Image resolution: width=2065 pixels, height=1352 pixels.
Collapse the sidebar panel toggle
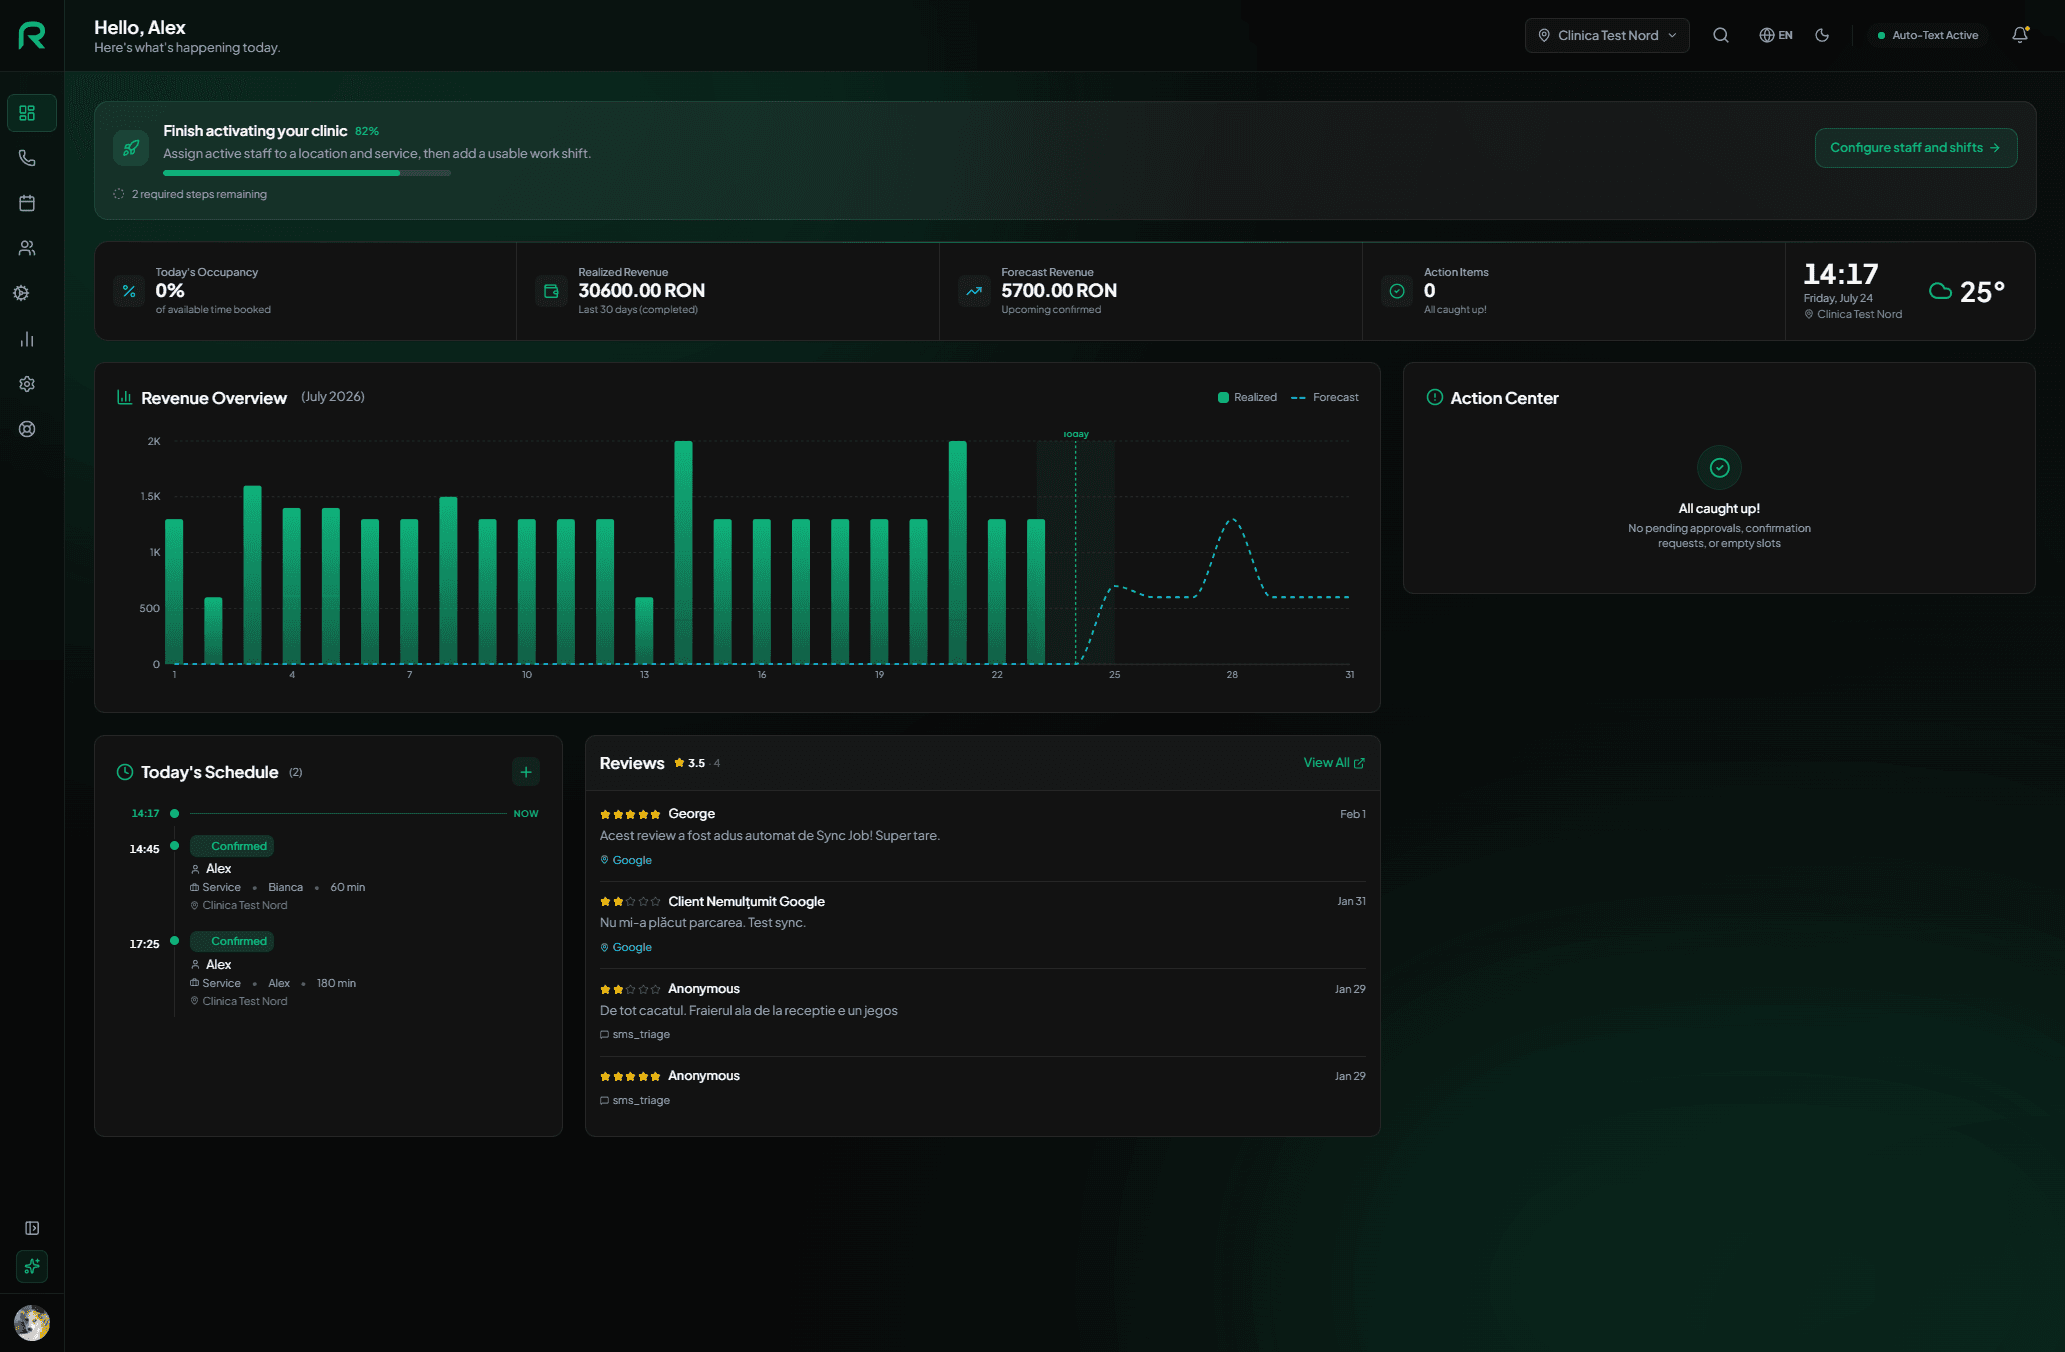tap(32, 1228)
